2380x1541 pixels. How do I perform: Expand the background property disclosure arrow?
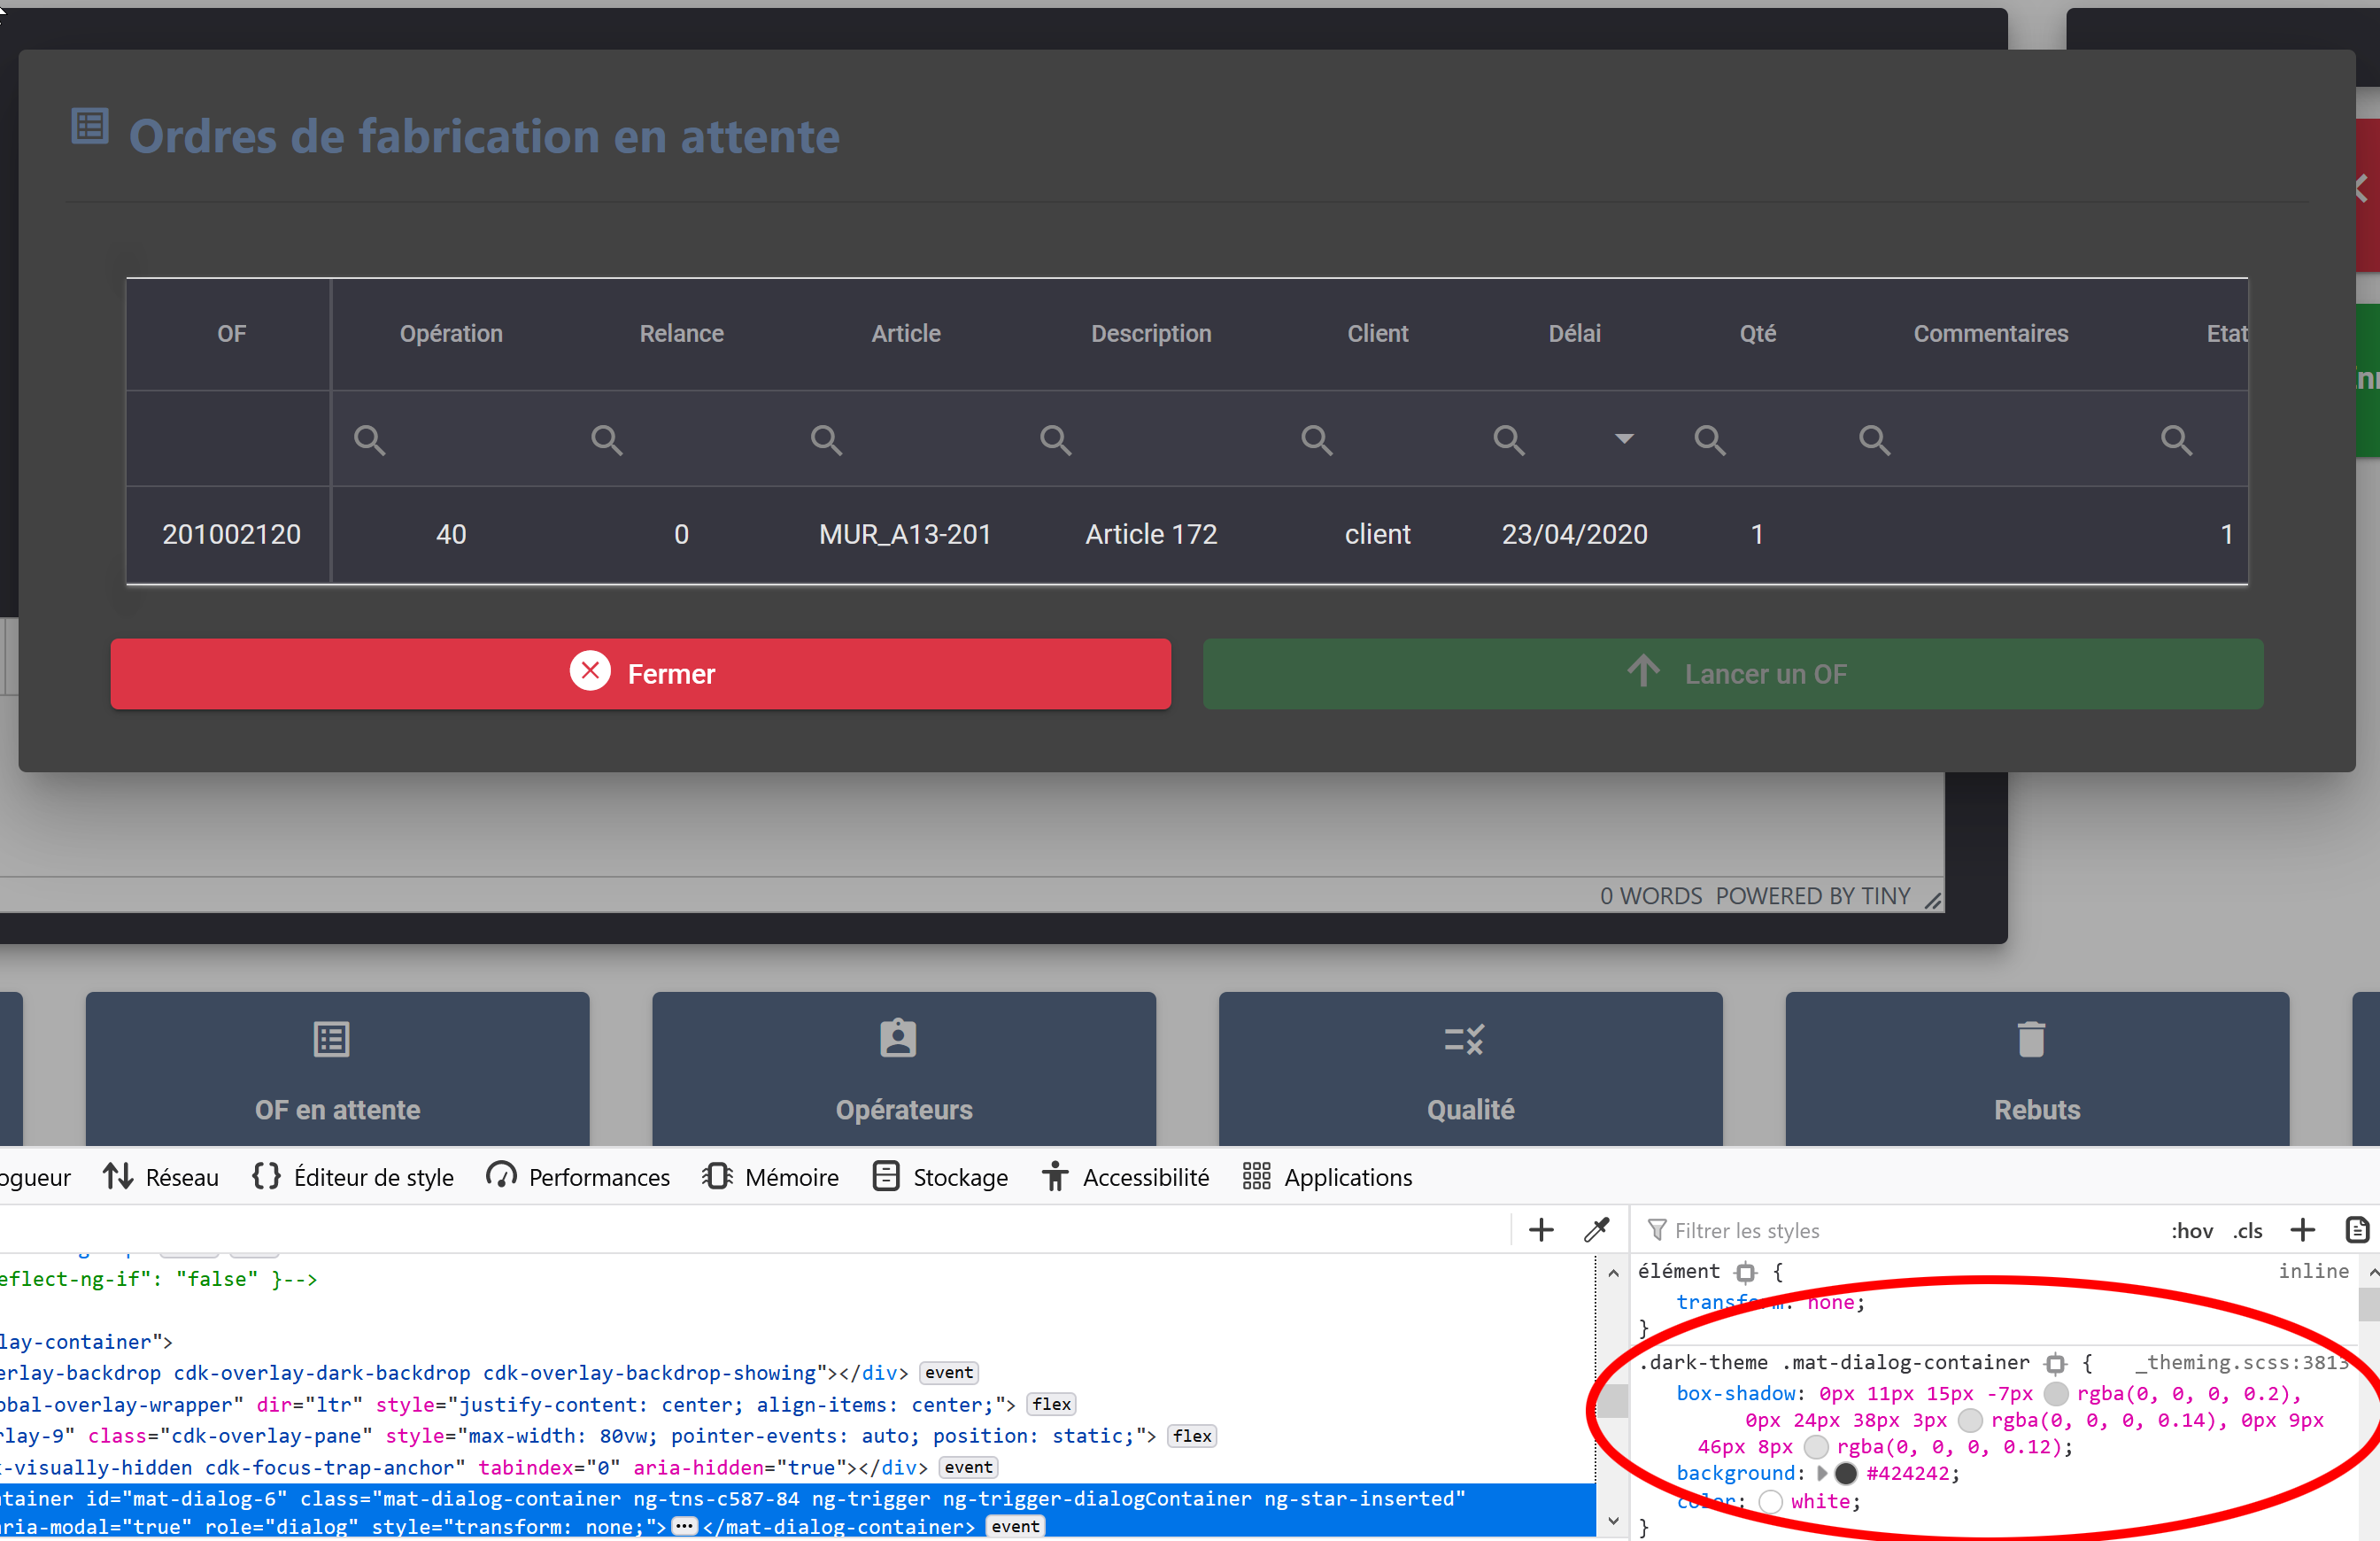[x=1822, y=1473]
